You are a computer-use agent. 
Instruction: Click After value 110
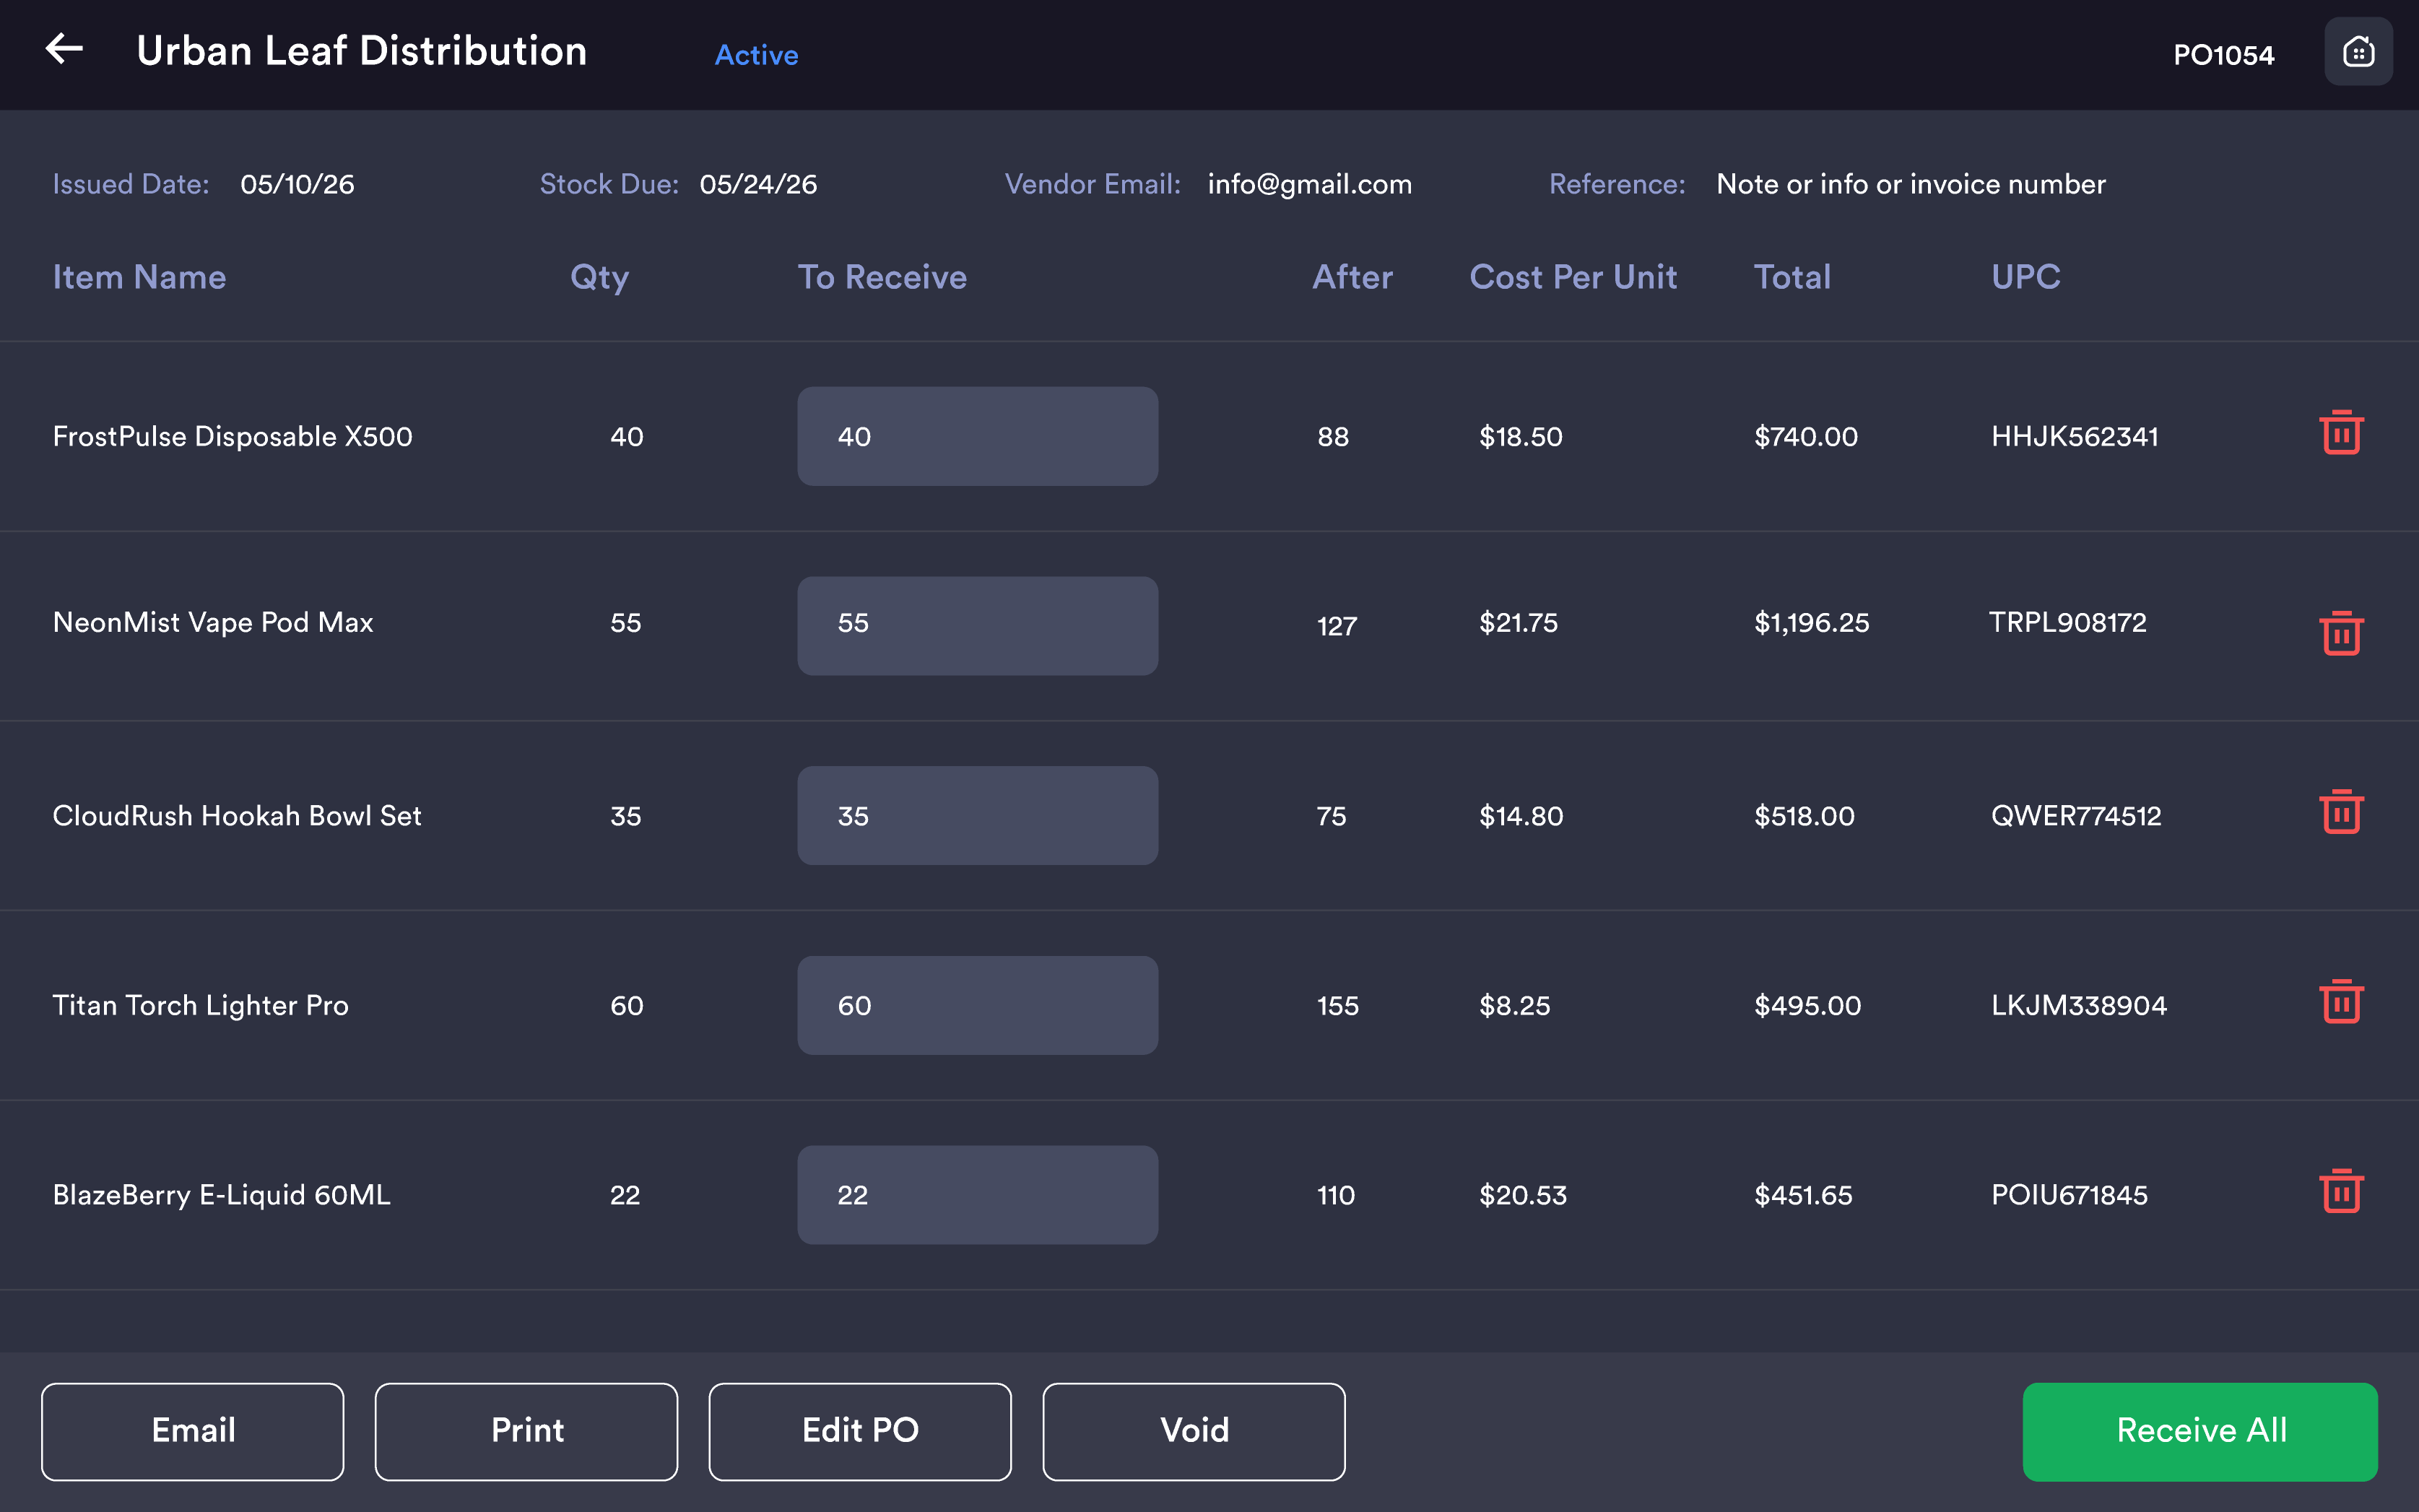tap(1336, 1195)
